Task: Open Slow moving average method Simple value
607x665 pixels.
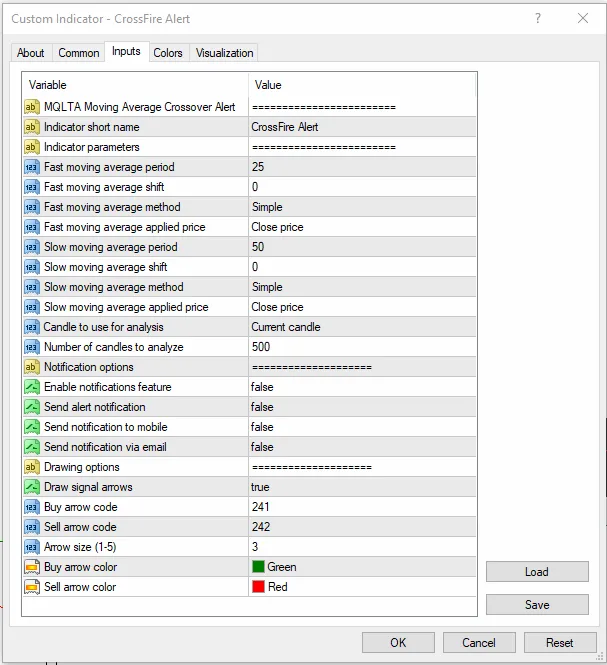Action: [362, 287]
